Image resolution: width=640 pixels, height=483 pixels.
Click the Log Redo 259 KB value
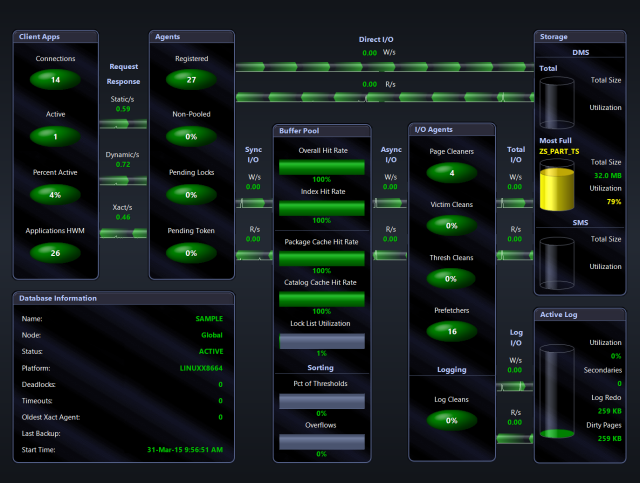click(610, 411)
